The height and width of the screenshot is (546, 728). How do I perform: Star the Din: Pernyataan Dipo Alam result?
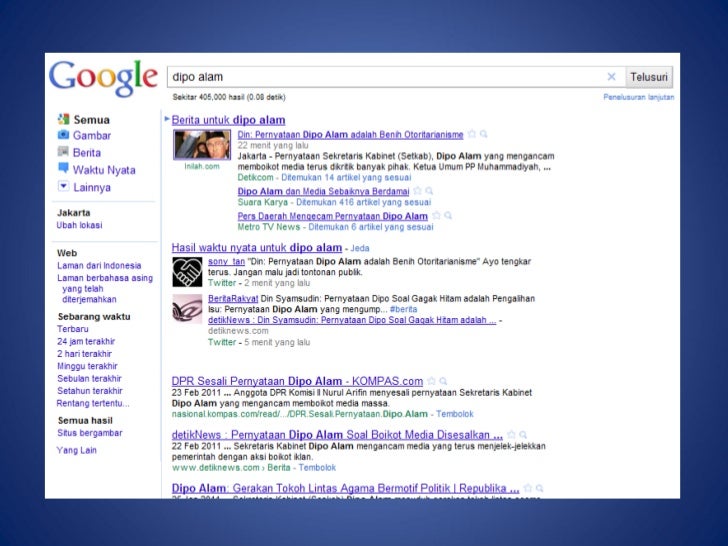click(x=472, y=134)
